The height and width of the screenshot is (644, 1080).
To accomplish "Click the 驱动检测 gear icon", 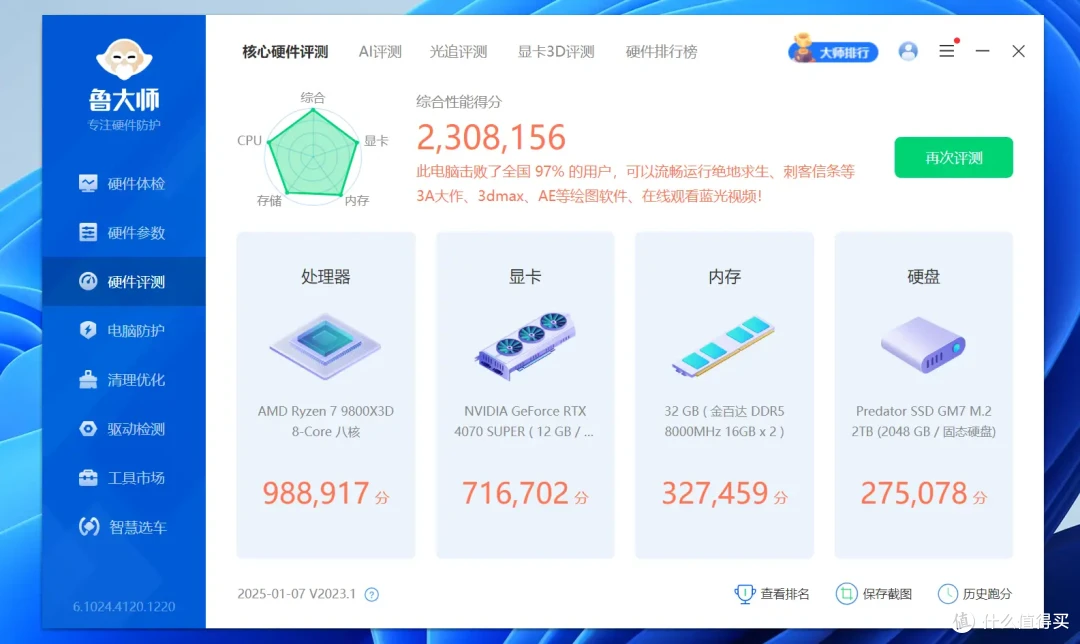I will click(88, 429).
